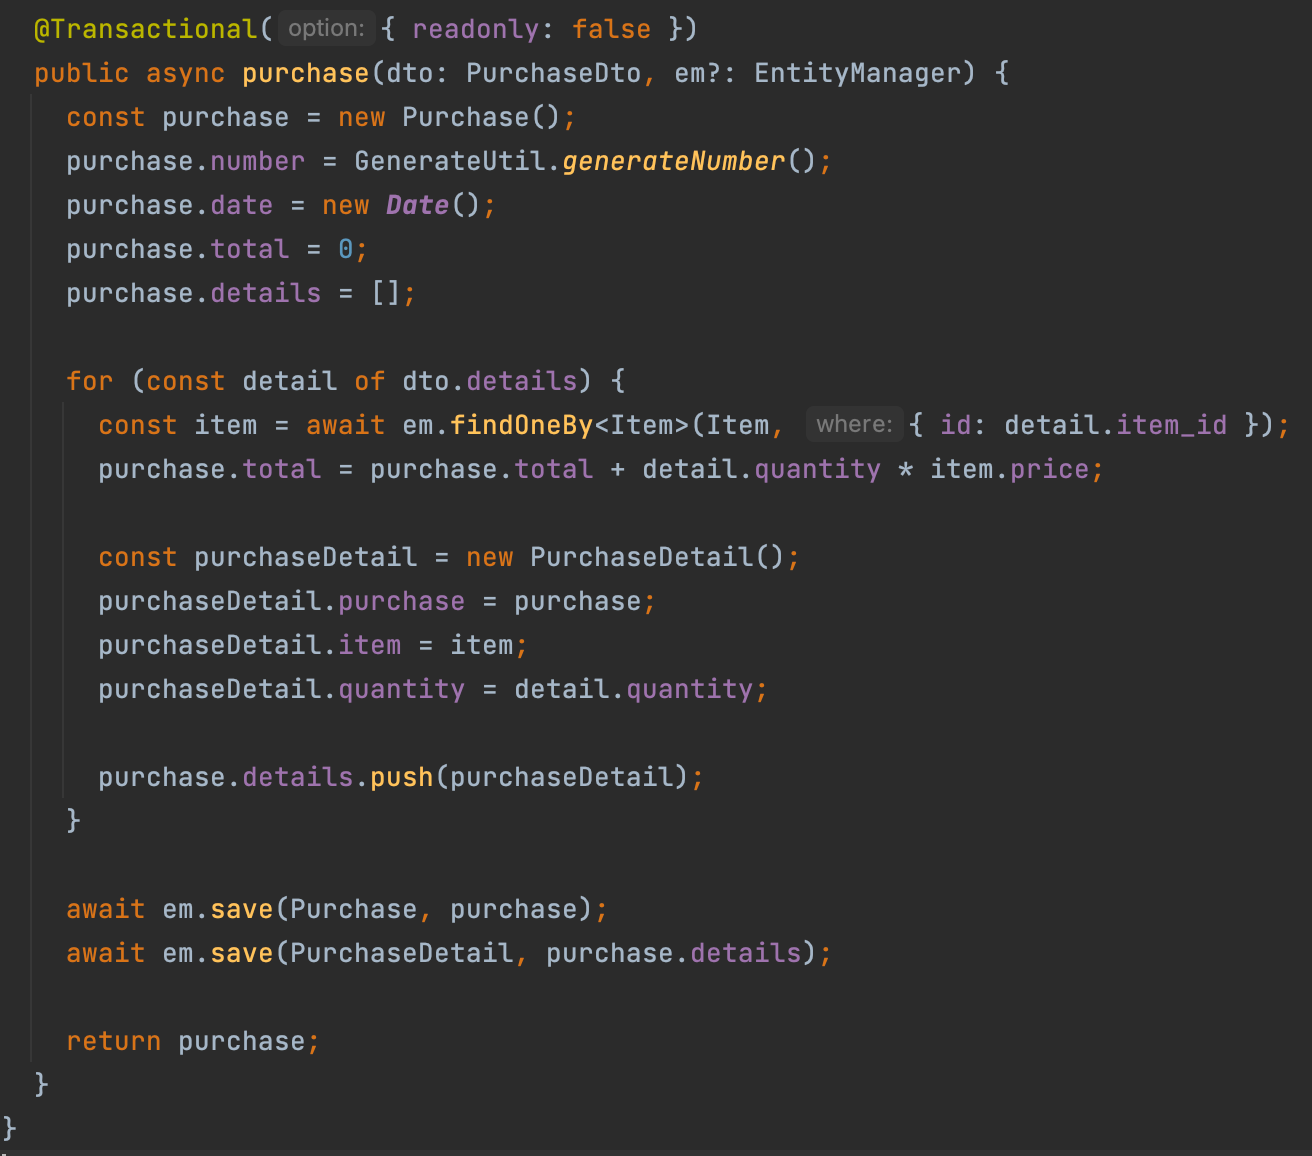Click the italic Date constructor

click(417, 205)
